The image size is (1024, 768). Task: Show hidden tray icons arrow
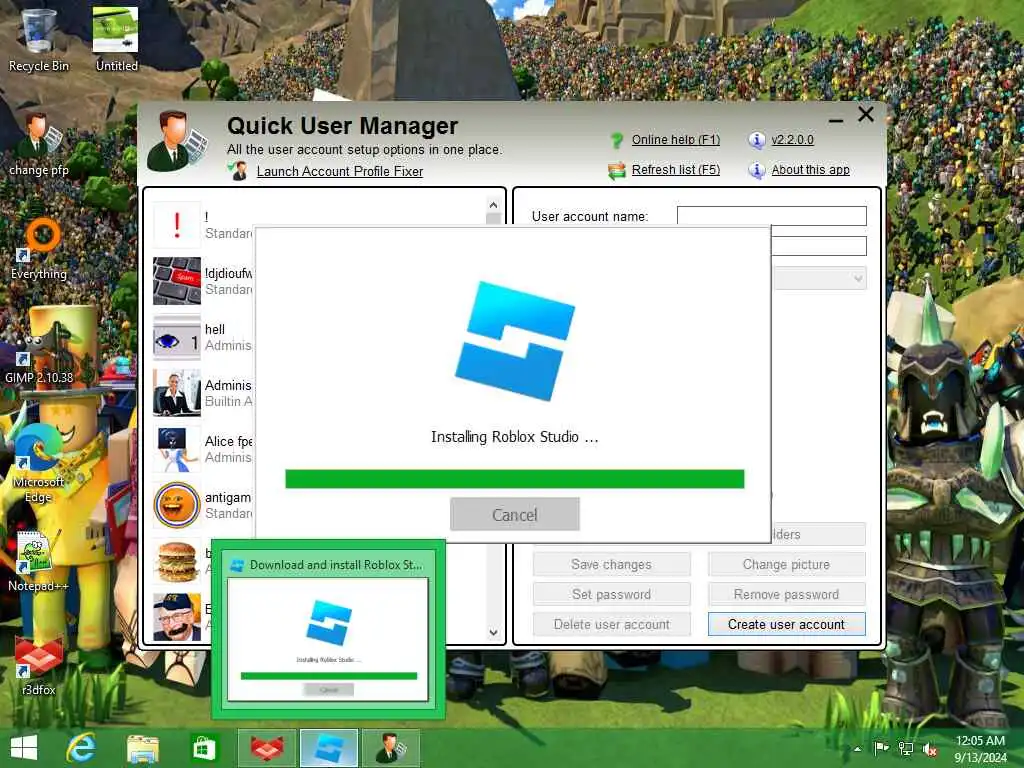point(857,748)
